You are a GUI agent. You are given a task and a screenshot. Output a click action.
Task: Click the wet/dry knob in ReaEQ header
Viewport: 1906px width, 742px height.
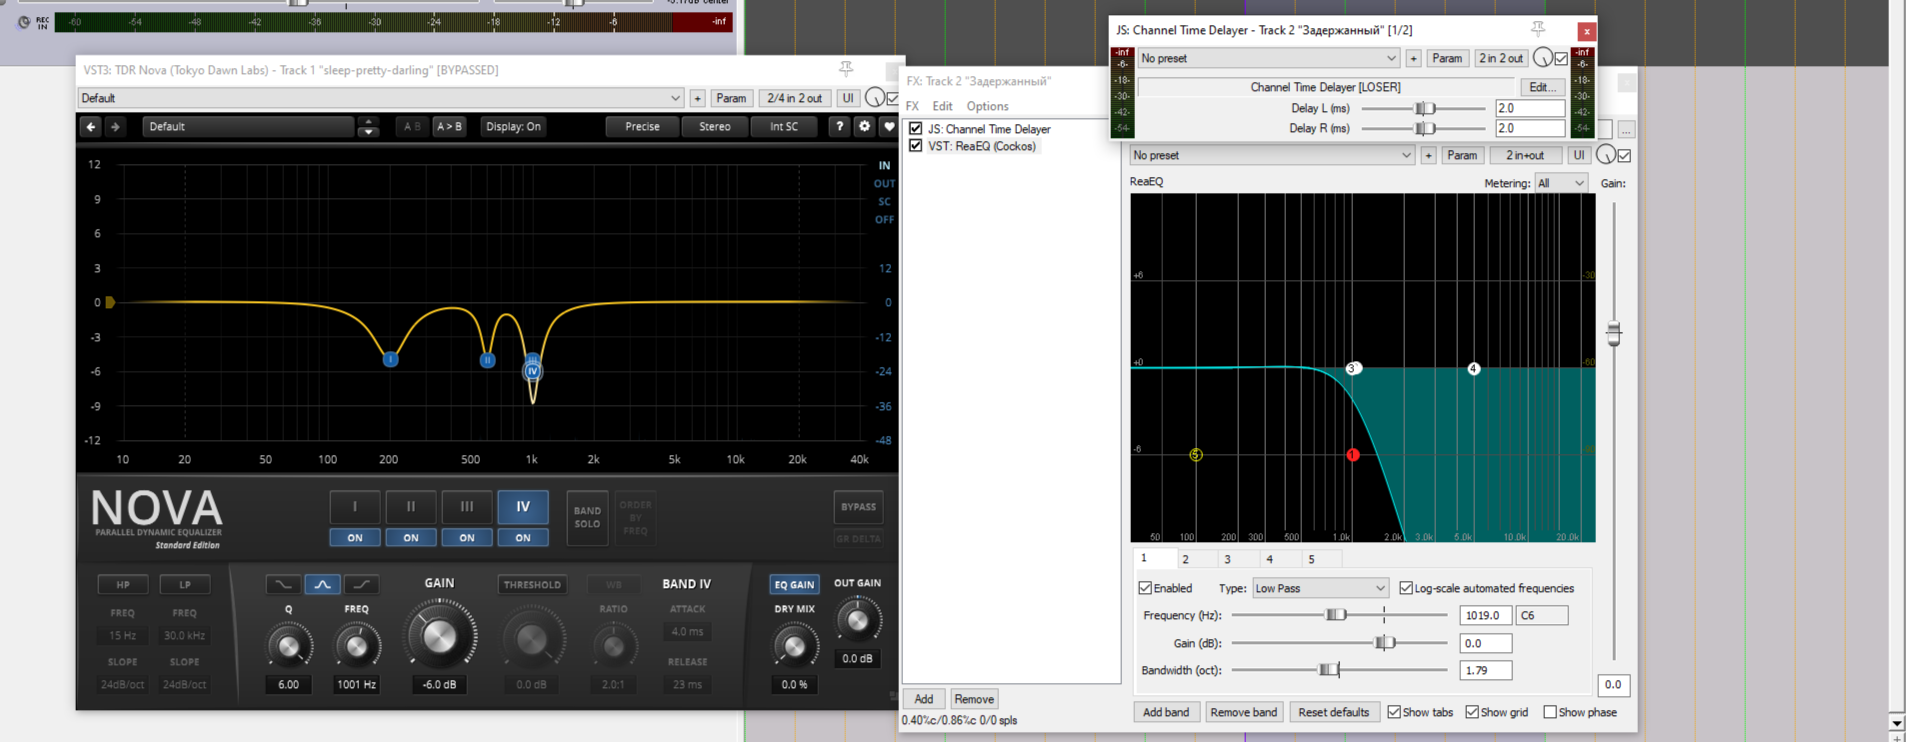(1605, 155)
